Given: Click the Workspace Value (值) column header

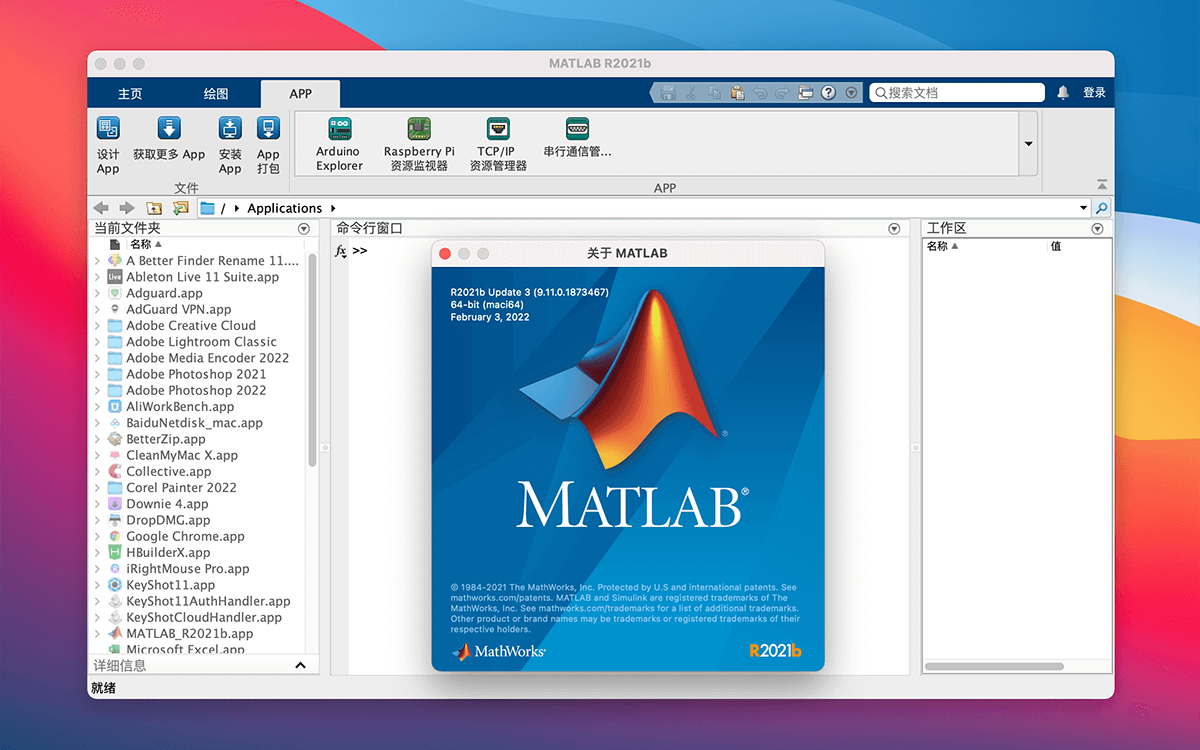Looking at the screenshot, I should [1056, 246].
